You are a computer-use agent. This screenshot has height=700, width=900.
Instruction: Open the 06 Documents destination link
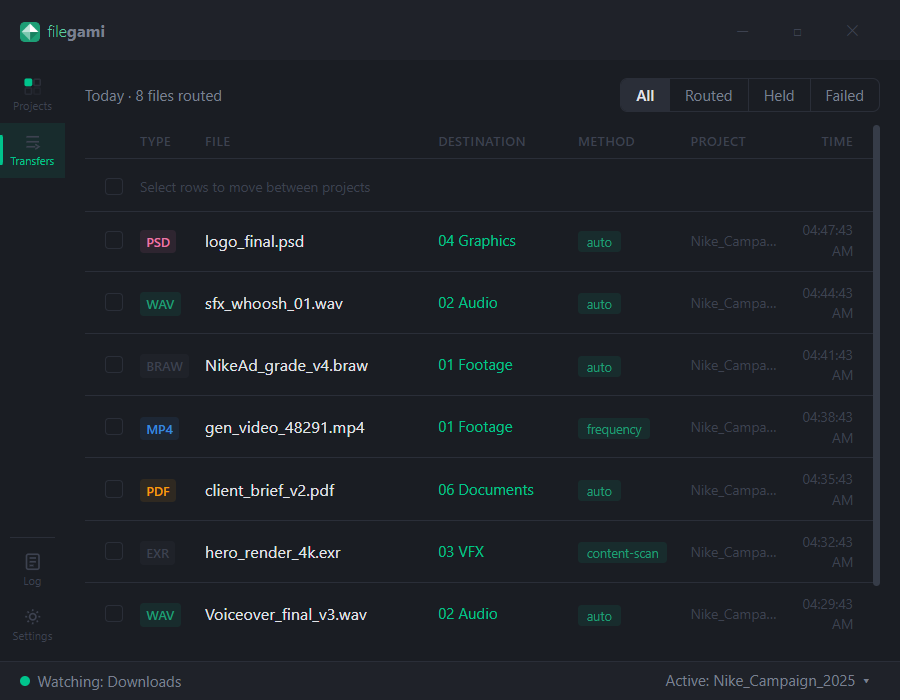486,490
